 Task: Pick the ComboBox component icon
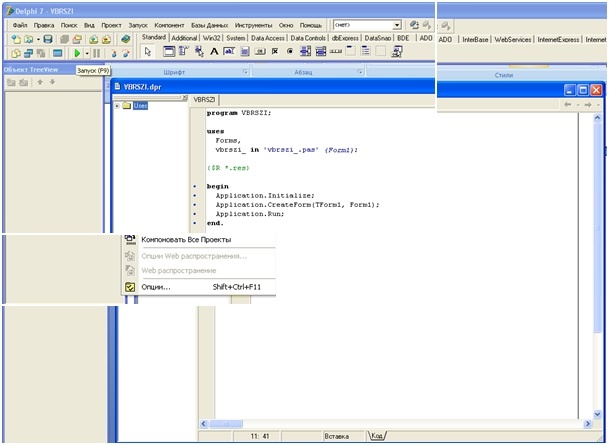(x=320, y=51)
